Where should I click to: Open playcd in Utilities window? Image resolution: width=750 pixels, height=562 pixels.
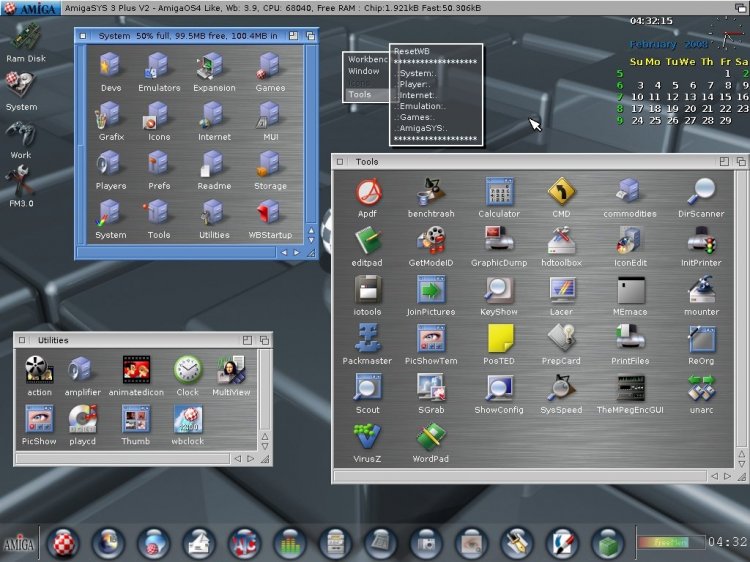coord(83,419)
